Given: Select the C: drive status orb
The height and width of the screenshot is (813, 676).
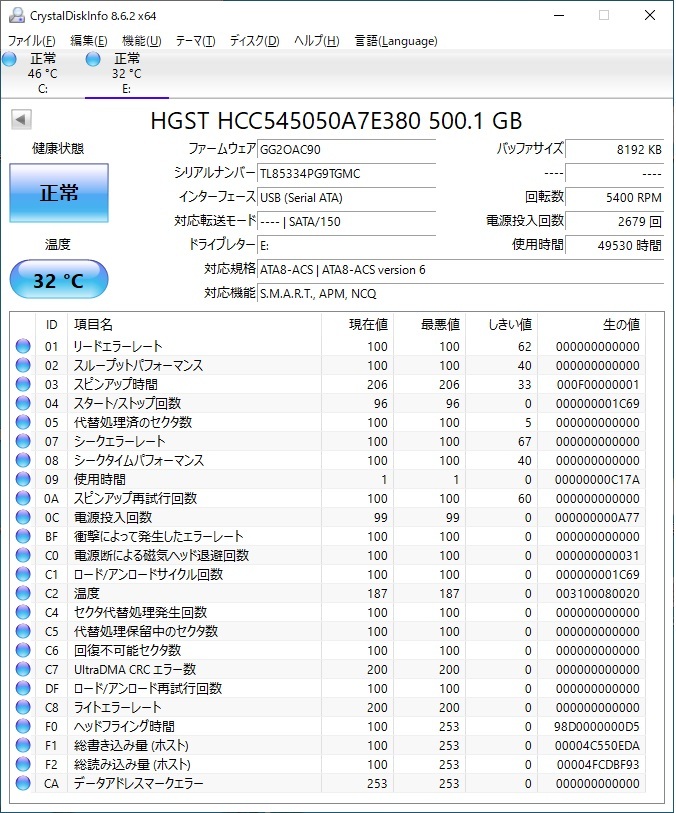Looking at the screenshot, I should pos(9,59).
